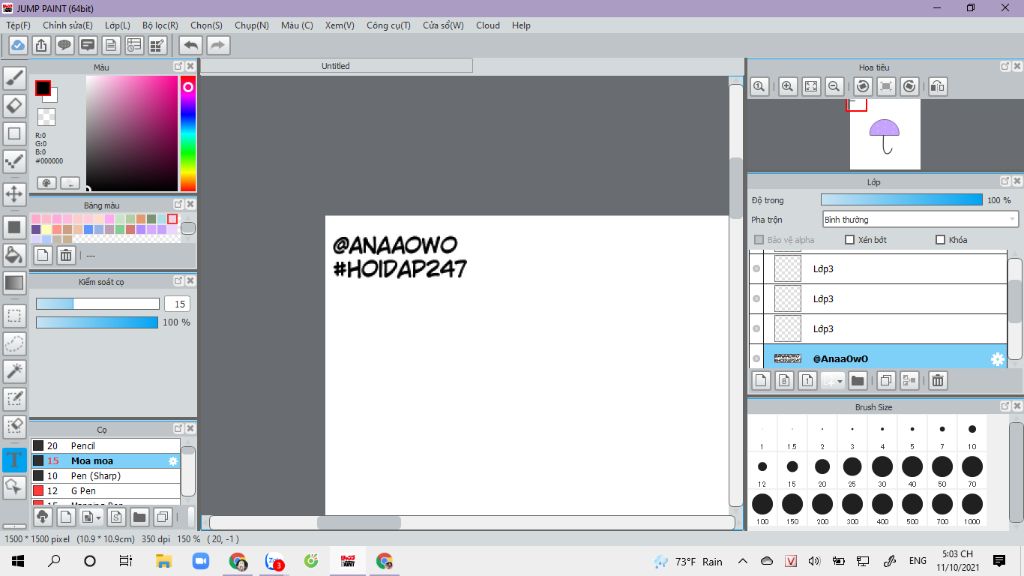Open settings gear for Moa moa brush

coord(173,461)
